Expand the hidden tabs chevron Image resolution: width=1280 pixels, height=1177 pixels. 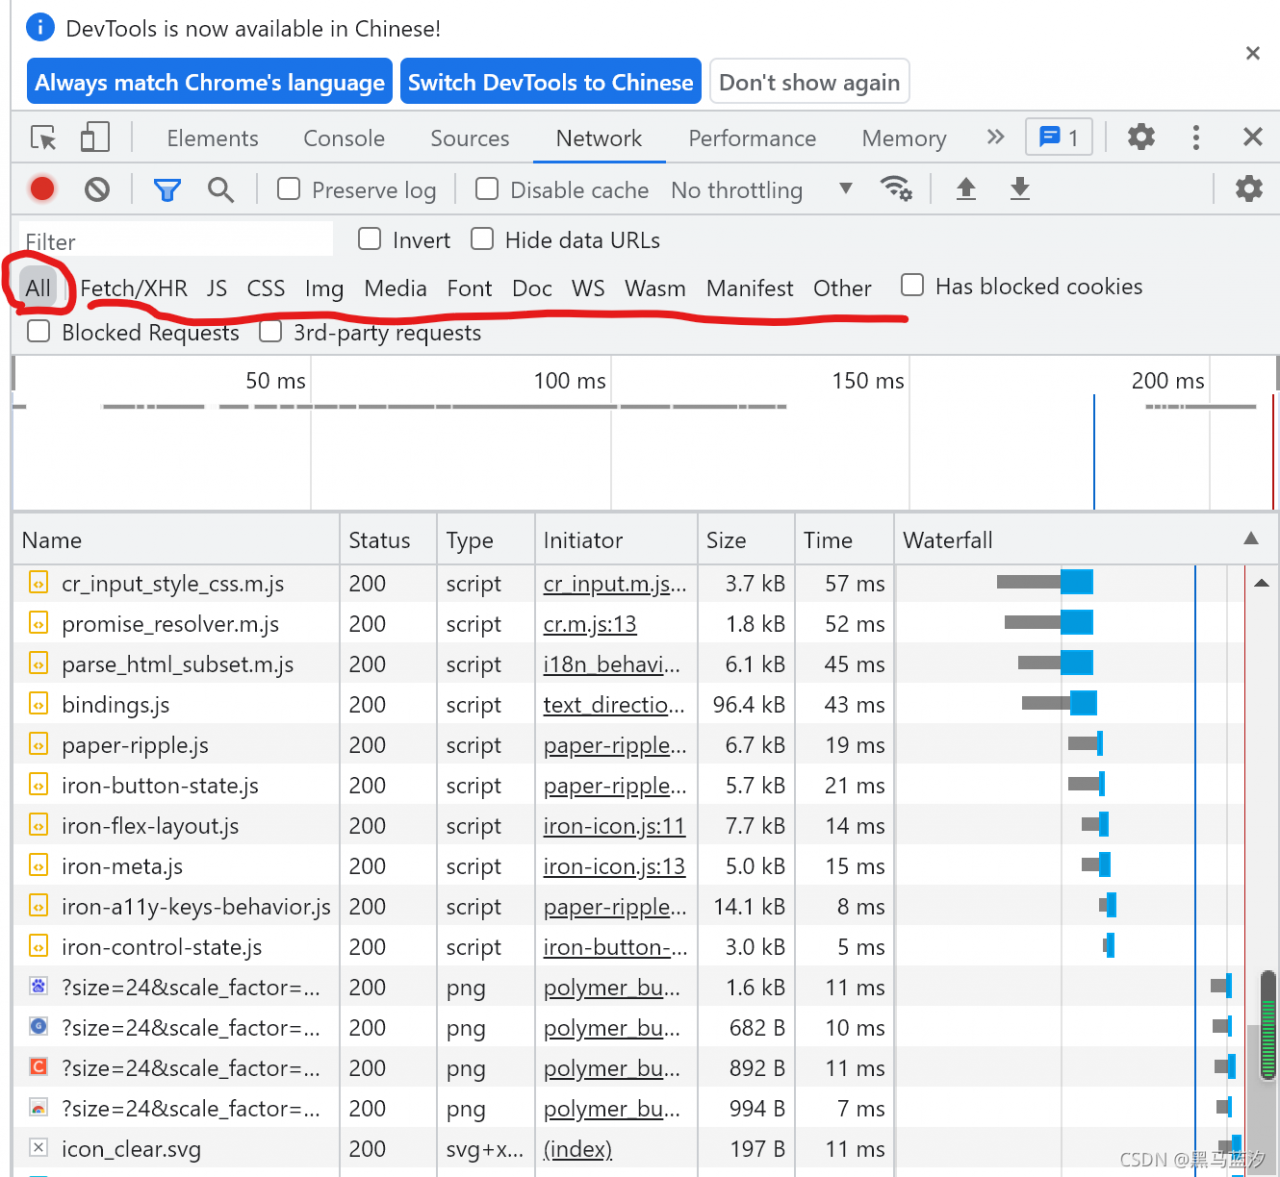[995, 137]
